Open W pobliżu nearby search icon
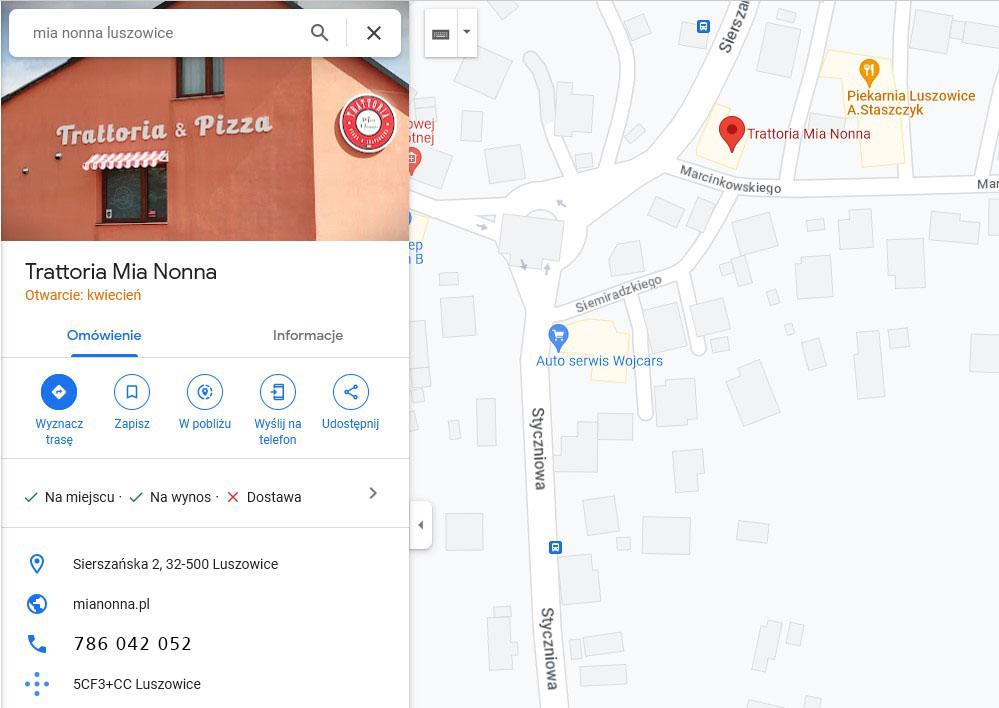The width and height of the screenshot is (999, 708). [x=205, y=391]
